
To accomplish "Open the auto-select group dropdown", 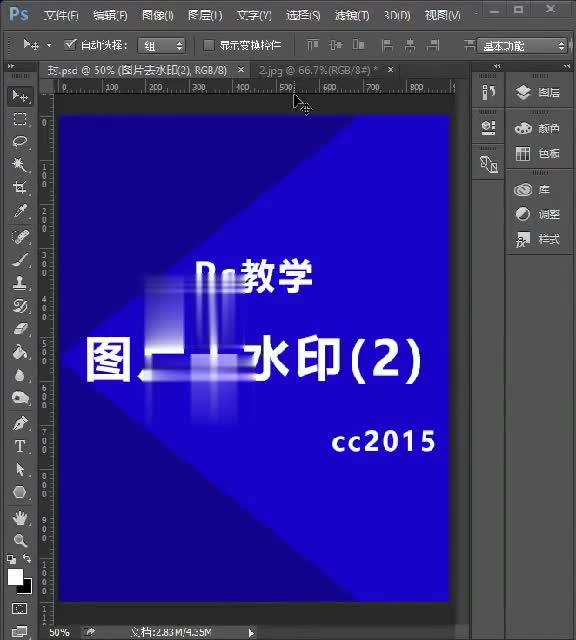I will tap(162, 46).
